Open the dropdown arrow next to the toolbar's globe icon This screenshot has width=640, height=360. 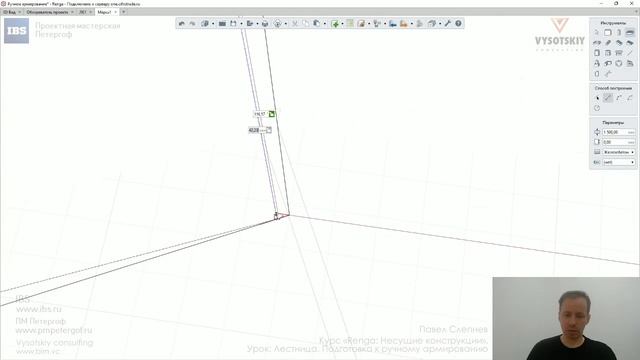(x=286, y=24)
